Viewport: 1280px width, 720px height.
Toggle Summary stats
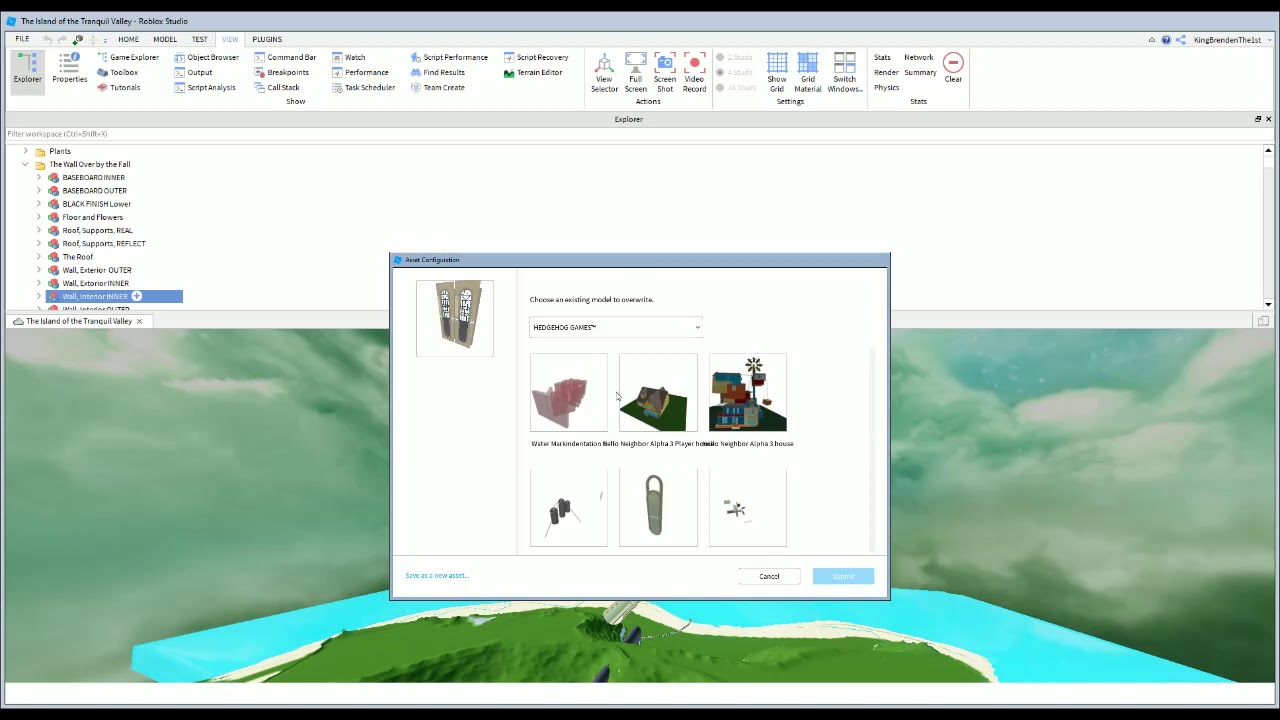click(x=920, y=72)
